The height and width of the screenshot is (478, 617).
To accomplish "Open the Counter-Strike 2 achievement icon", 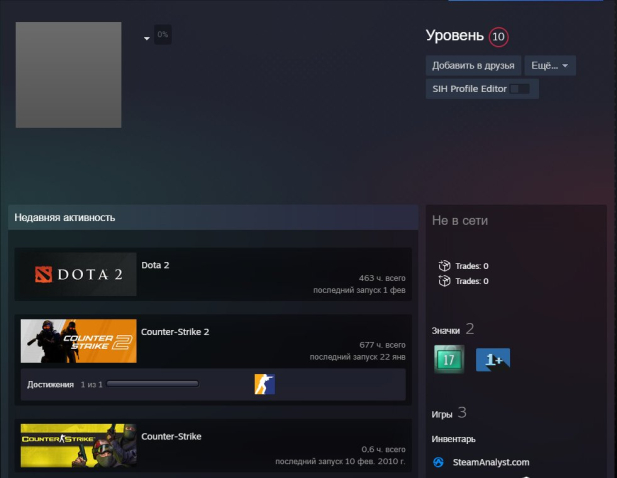I will 264,384.
